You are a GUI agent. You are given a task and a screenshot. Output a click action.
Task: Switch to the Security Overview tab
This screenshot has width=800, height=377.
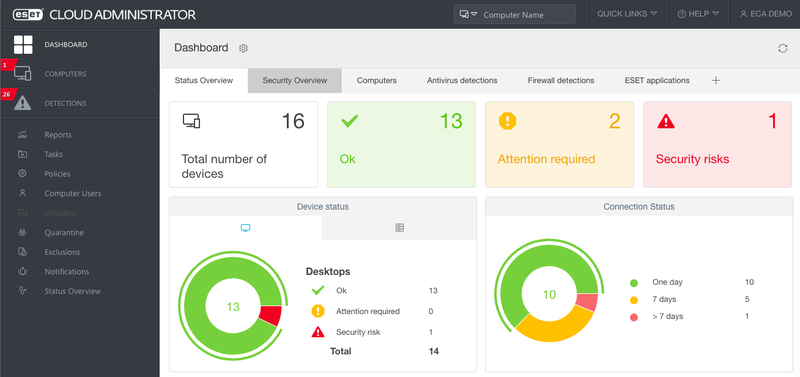pos(295,81)
